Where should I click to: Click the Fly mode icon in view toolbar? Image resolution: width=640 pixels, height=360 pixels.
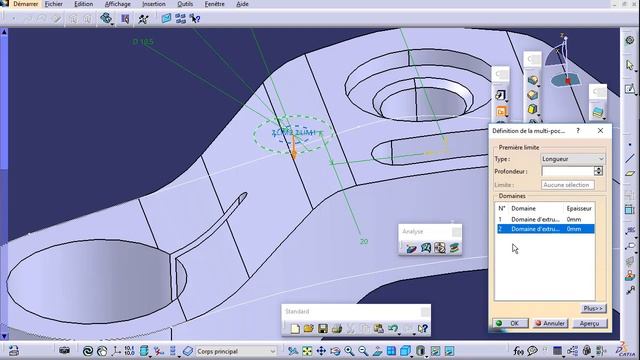(293, 351)
